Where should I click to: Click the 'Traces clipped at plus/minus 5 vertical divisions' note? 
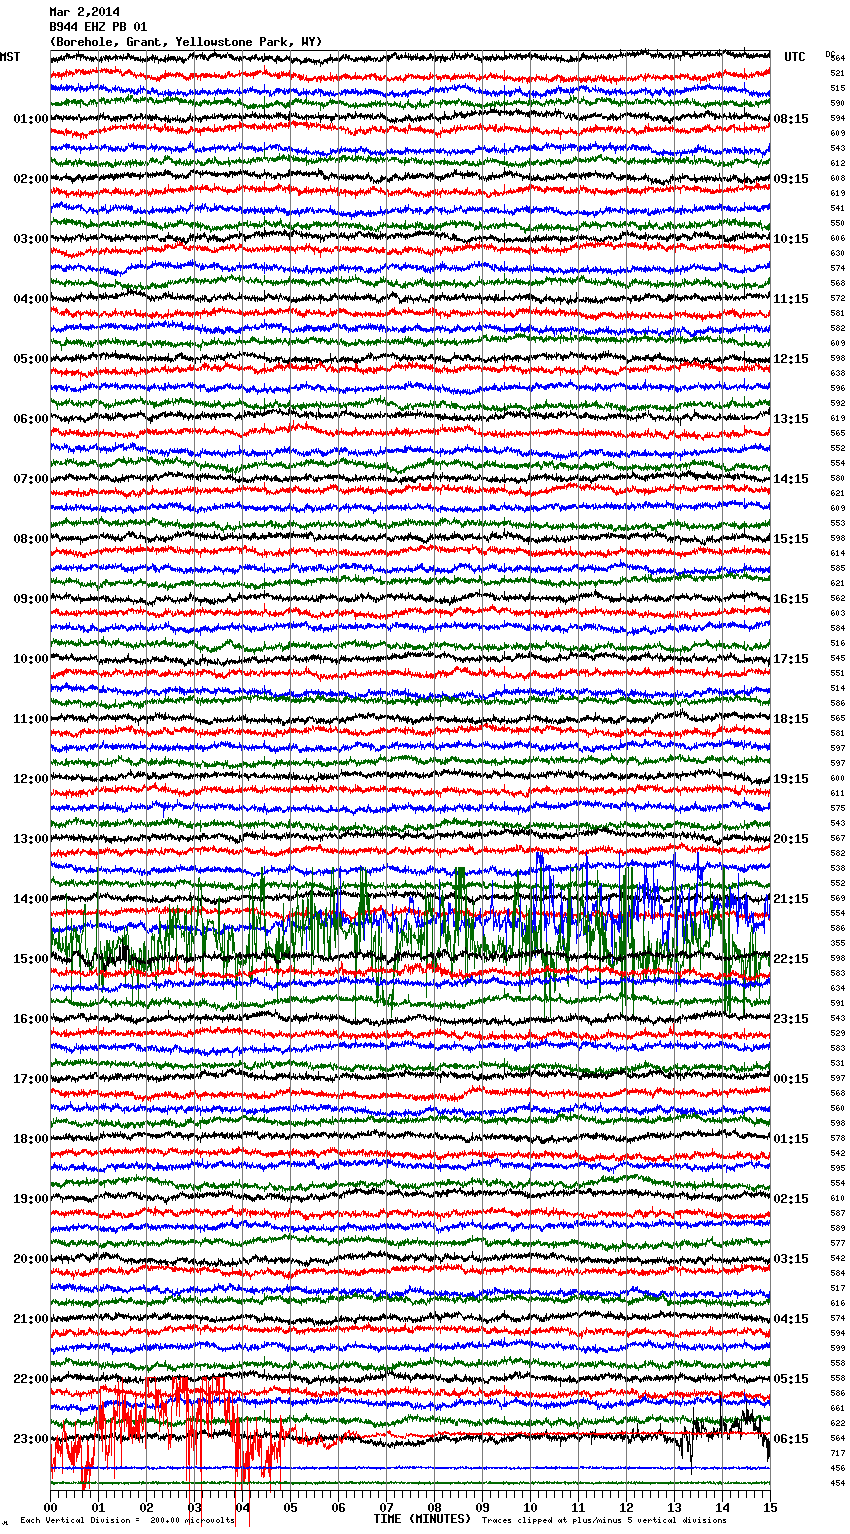point(604,1520)
